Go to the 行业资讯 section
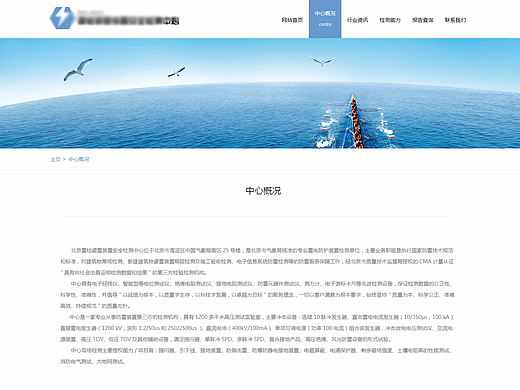Screen dimensions: 520x390 (x=357, y=20)
